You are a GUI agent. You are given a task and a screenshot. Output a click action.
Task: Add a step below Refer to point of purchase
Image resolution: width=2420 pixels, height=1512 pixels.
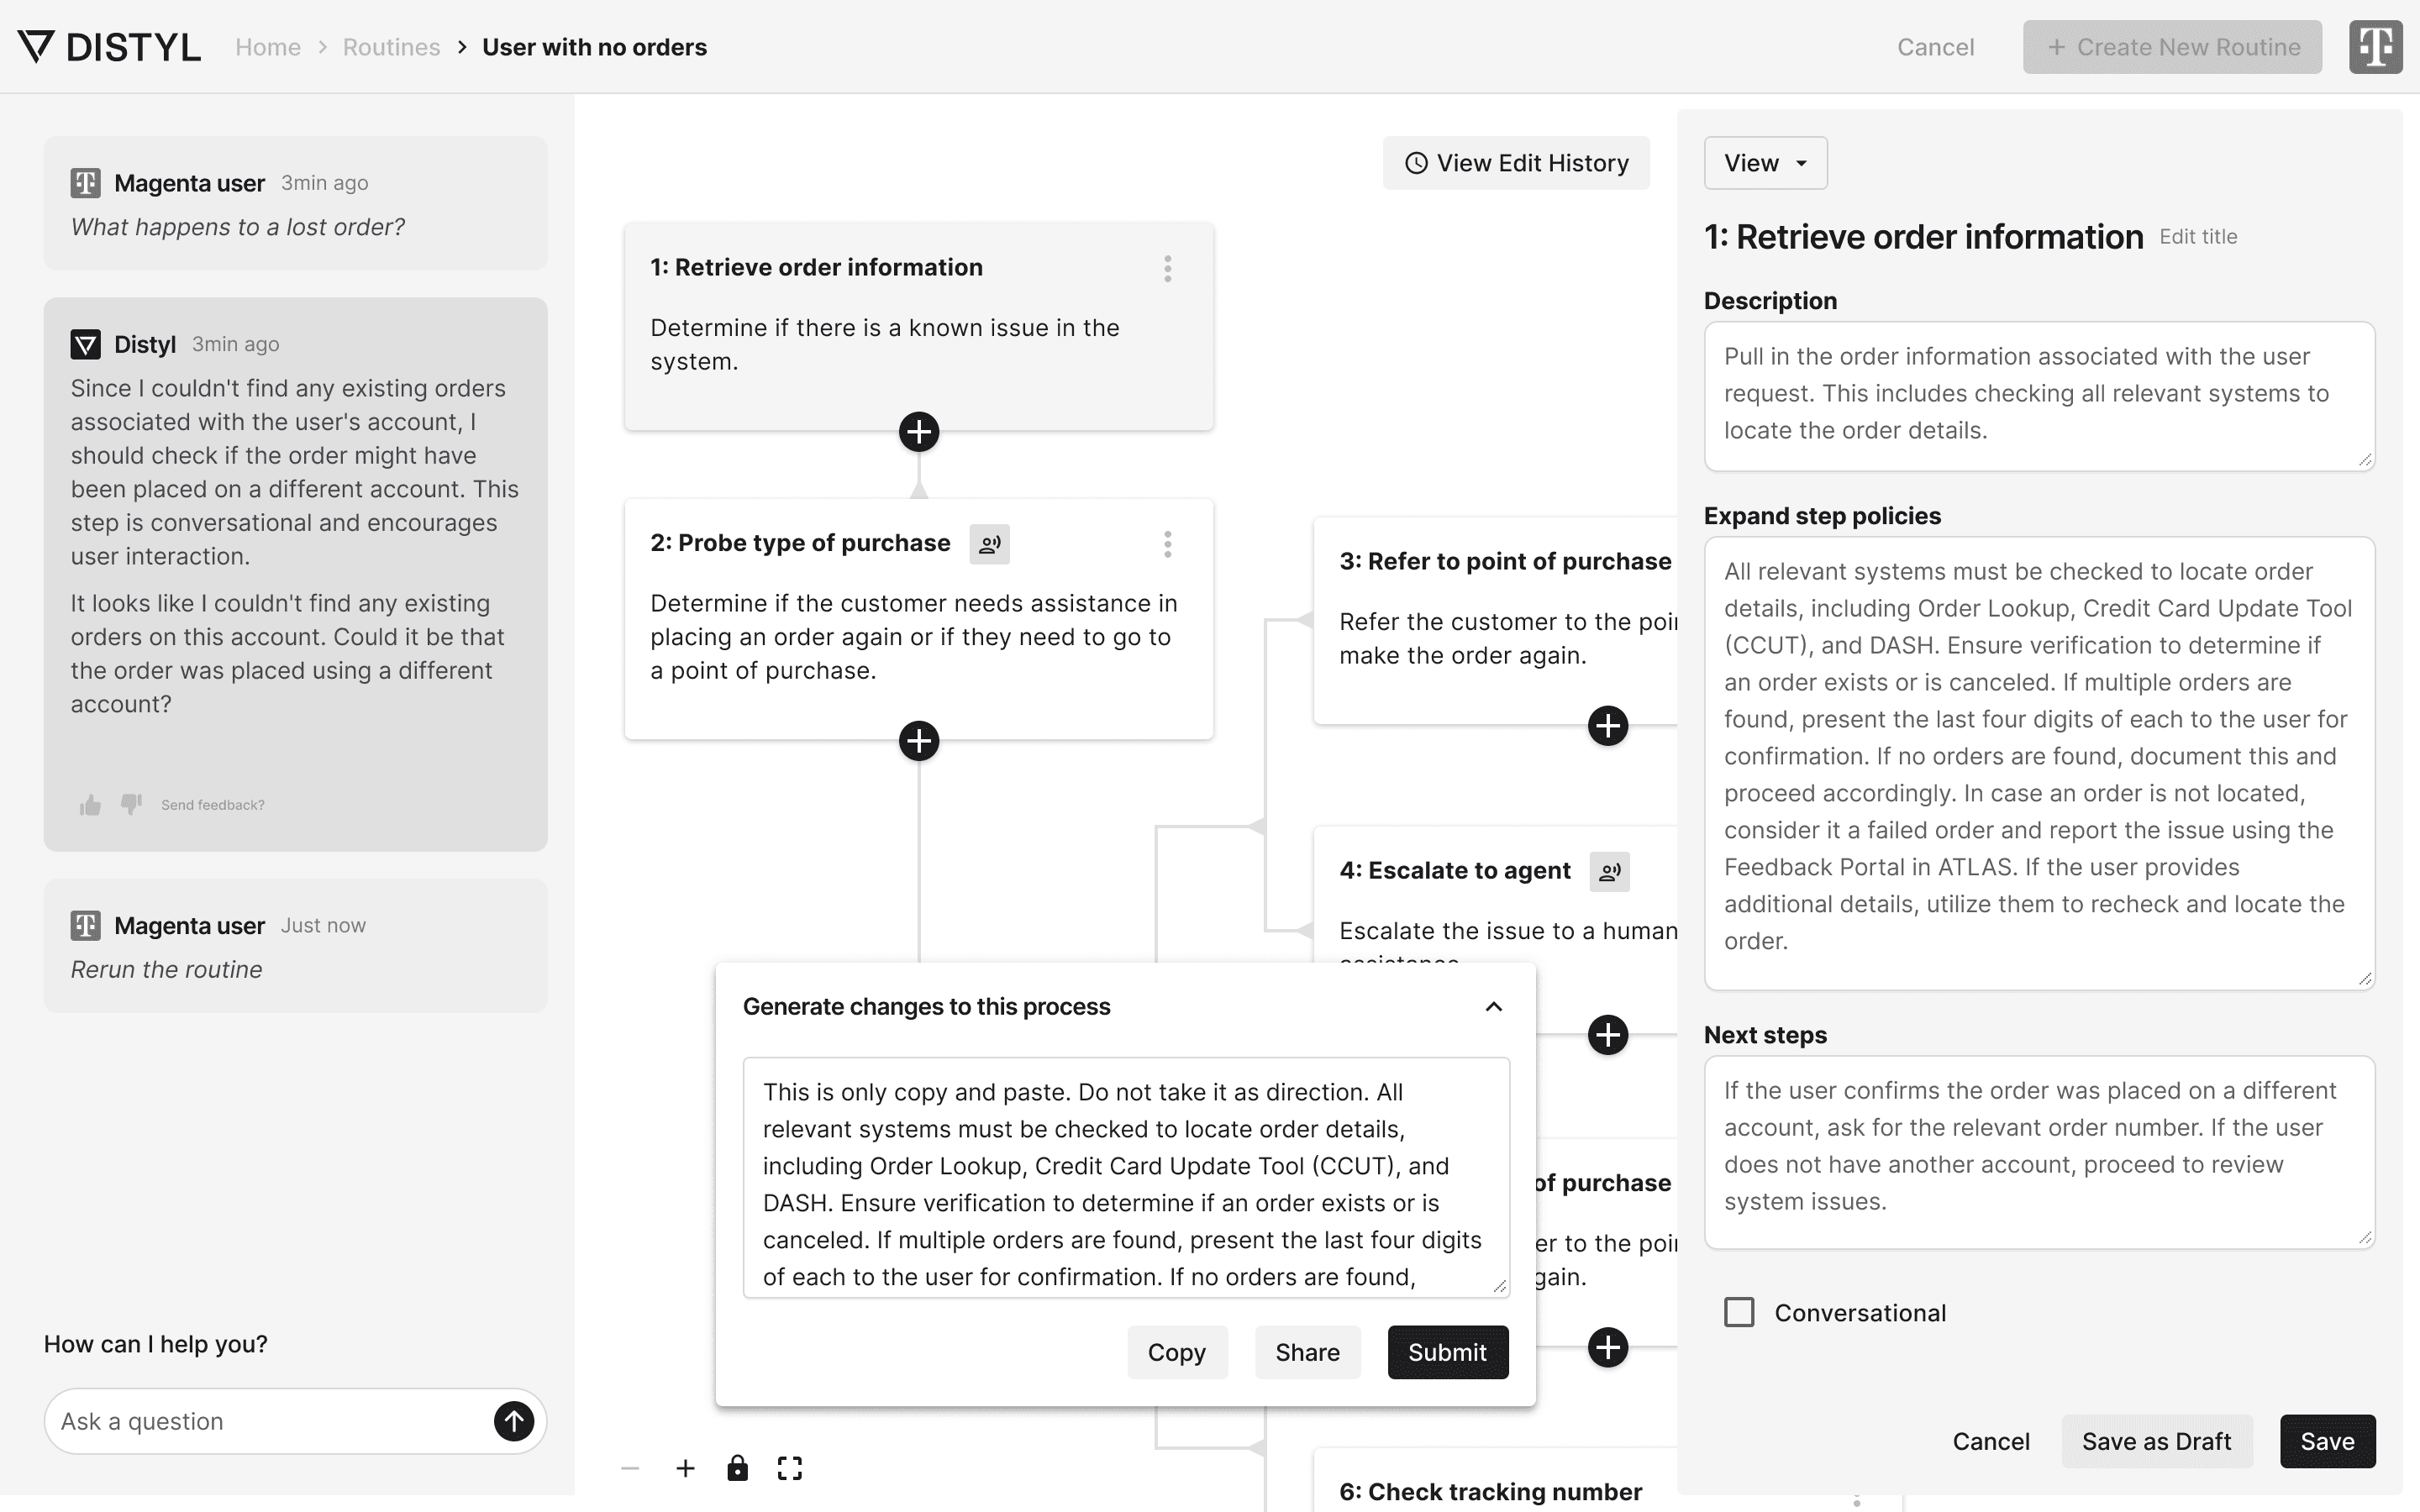[x=1608, y=726]
